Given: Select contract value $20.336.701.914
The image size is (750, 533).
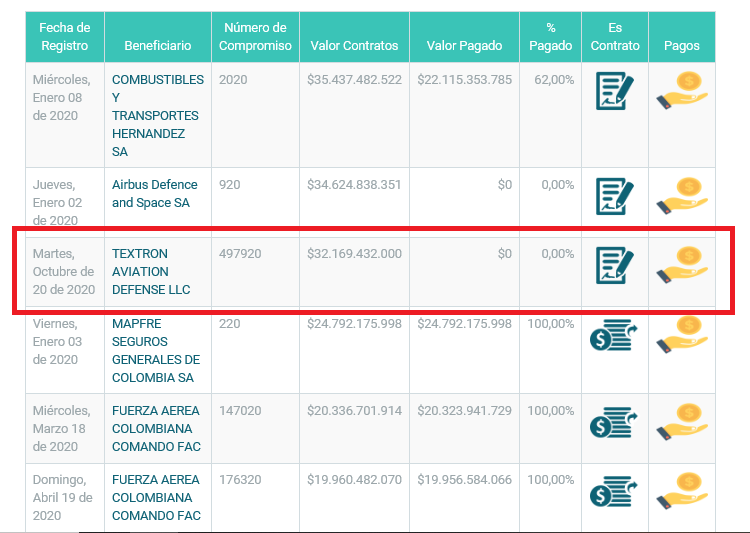Looking at the screenshot, I should coord(354,411).
